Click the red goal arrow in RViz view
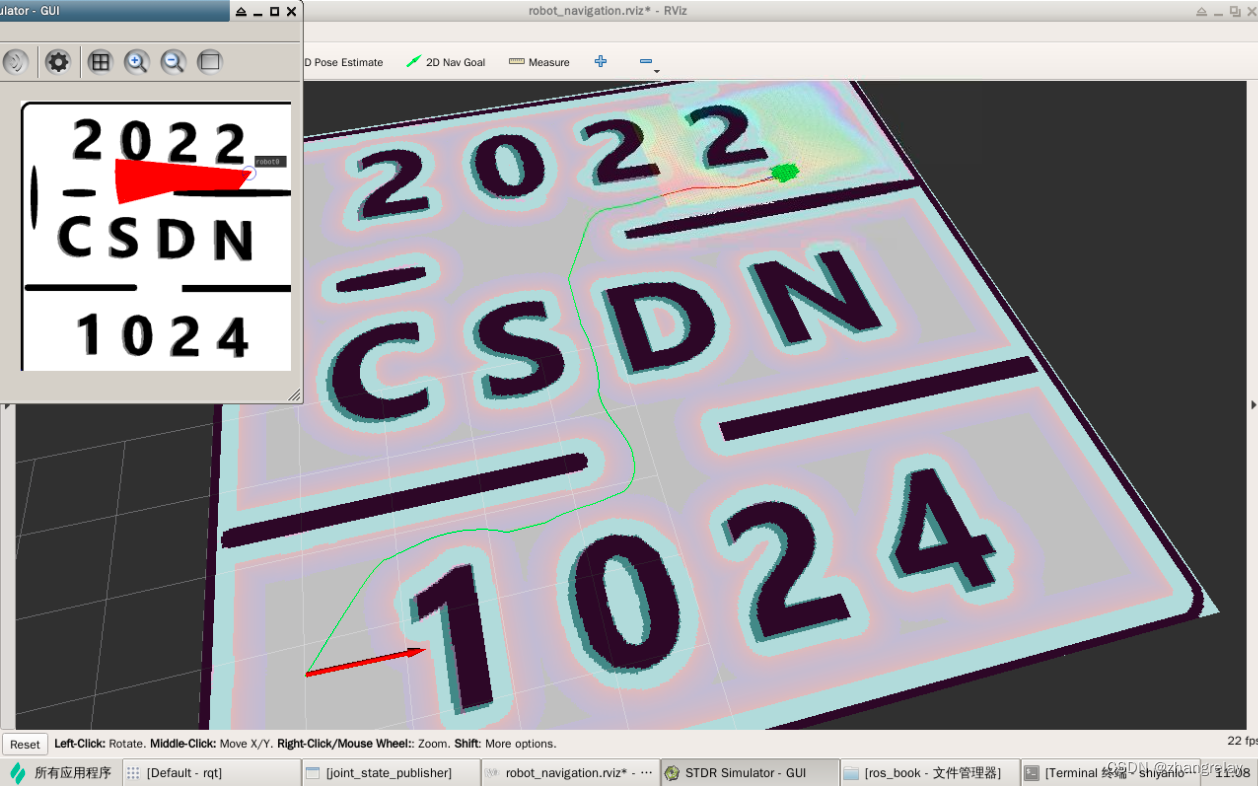1258x786 pixels. click(x=366, y=662)
